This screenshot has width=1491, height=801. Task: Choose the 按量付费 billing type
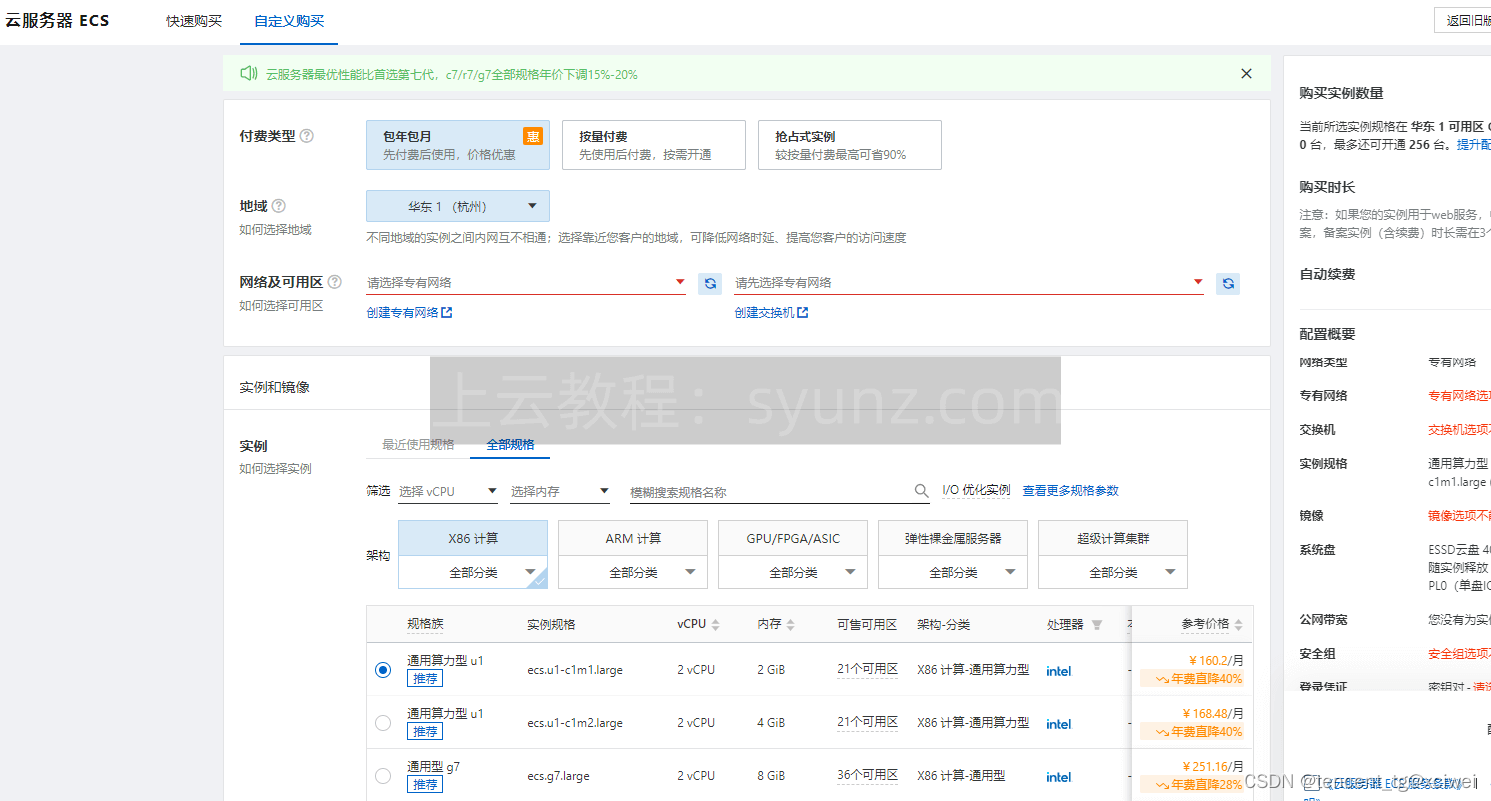pos(654,145)
